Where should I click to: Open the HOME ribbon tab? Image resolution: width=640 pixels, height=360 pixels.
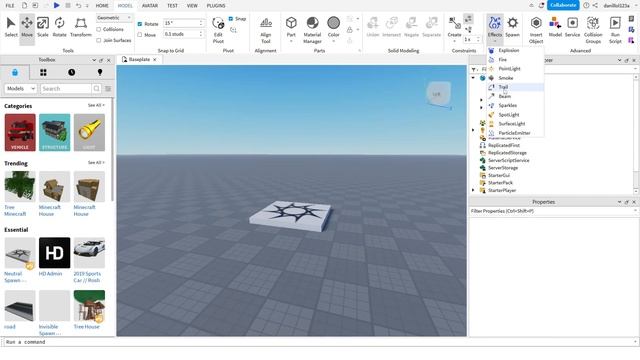(x=102, y=6)
